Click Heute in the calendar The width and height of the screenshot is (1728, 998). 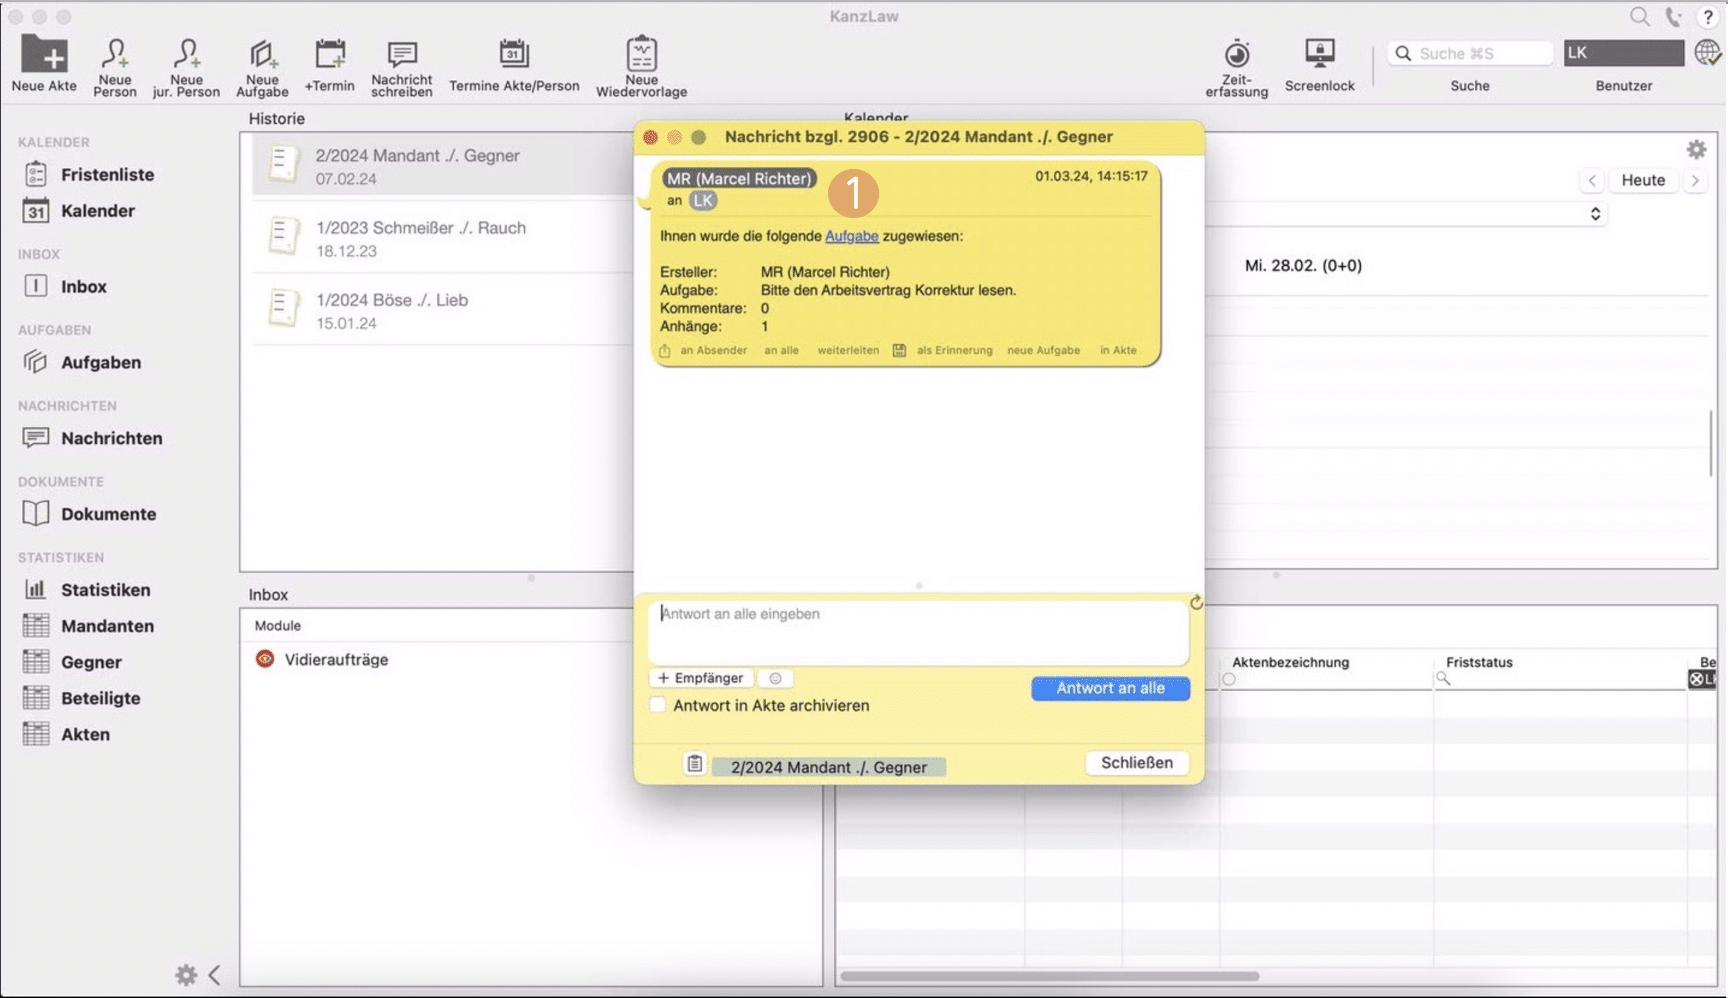(x=1643, y=181)
